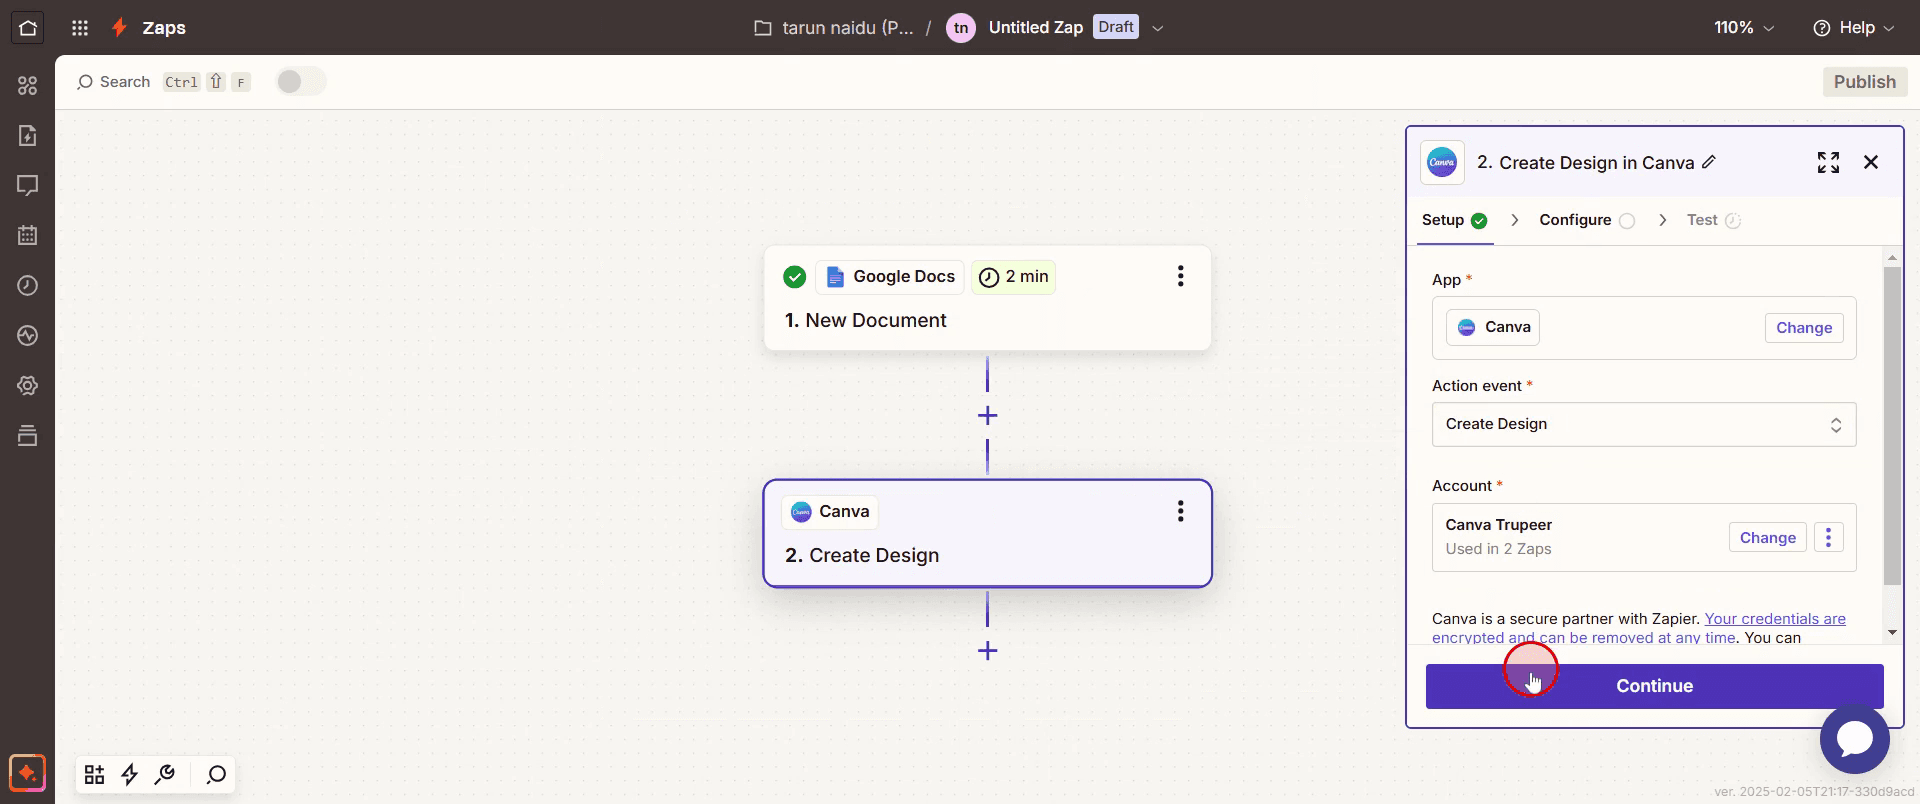The height and width of the screenshot is (804, 1920).
Task: Click the Continue button
Action: (1654, 686)
